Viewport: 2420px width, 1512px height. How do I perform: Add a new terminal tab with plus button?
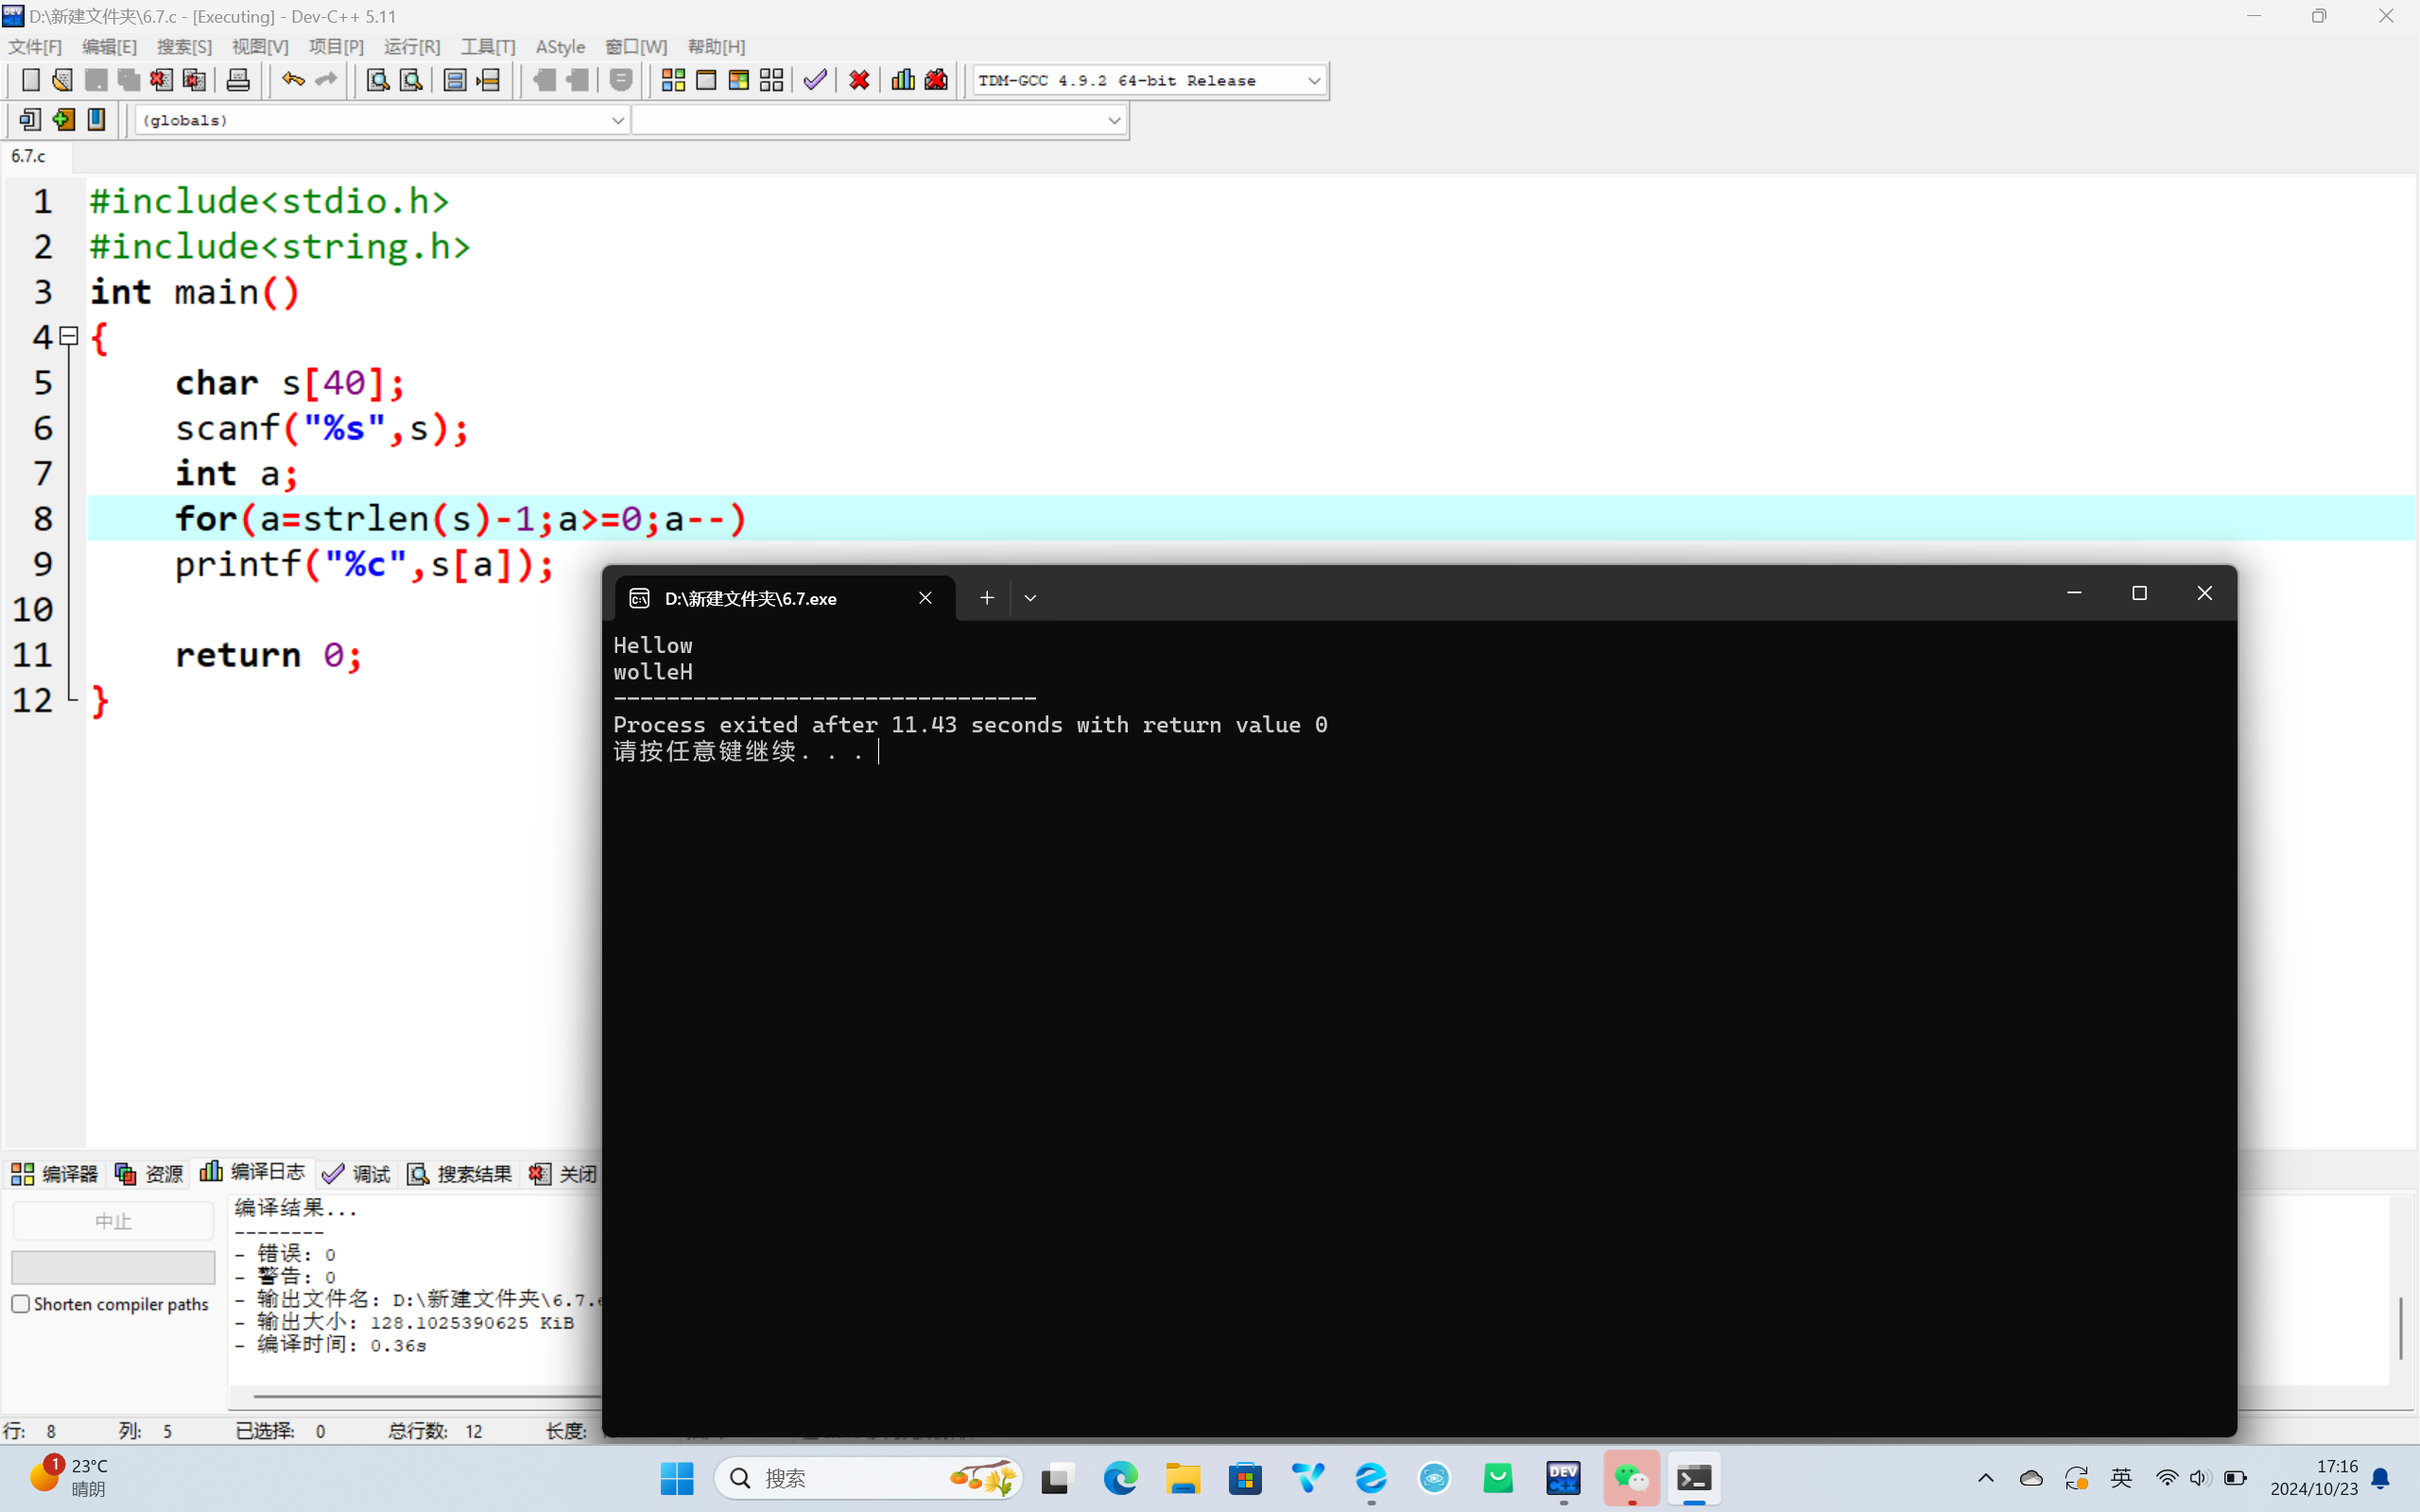click(x=987, y=598)
